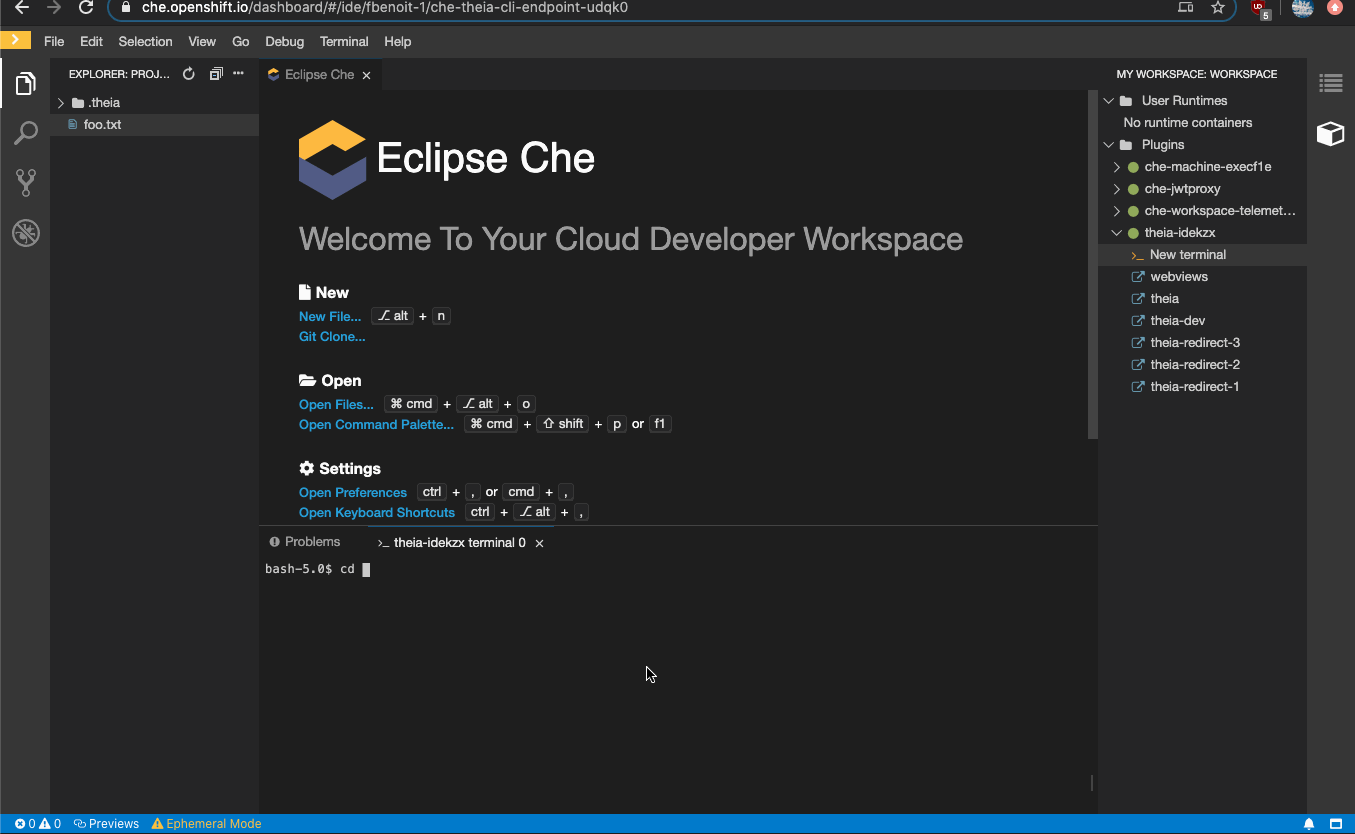
Task: Open Explorer more actions ellipsis
Action: 238,74
